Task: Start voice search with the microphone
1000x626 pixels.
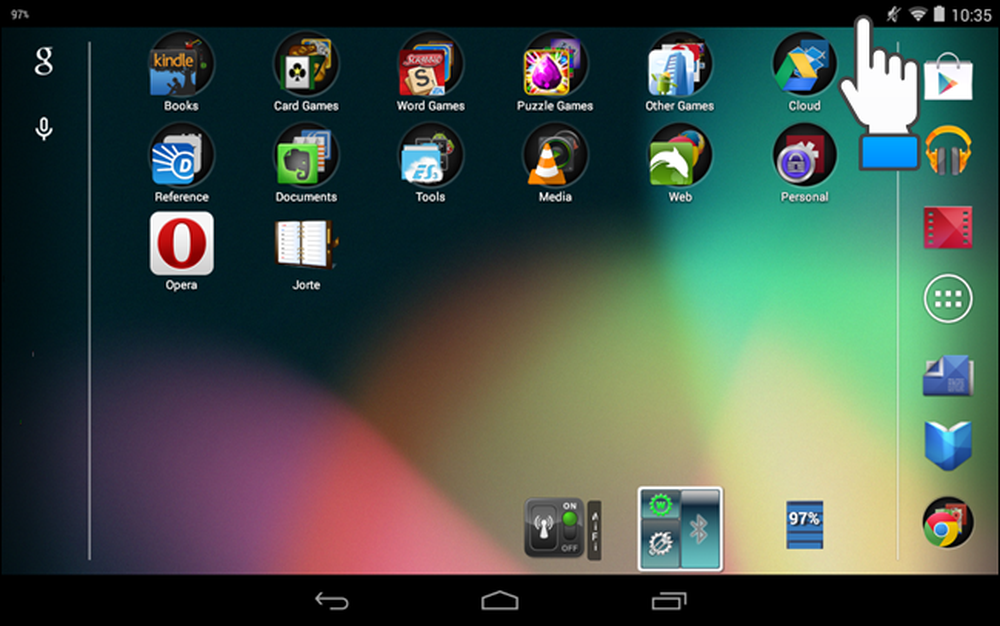Action: 43,129
